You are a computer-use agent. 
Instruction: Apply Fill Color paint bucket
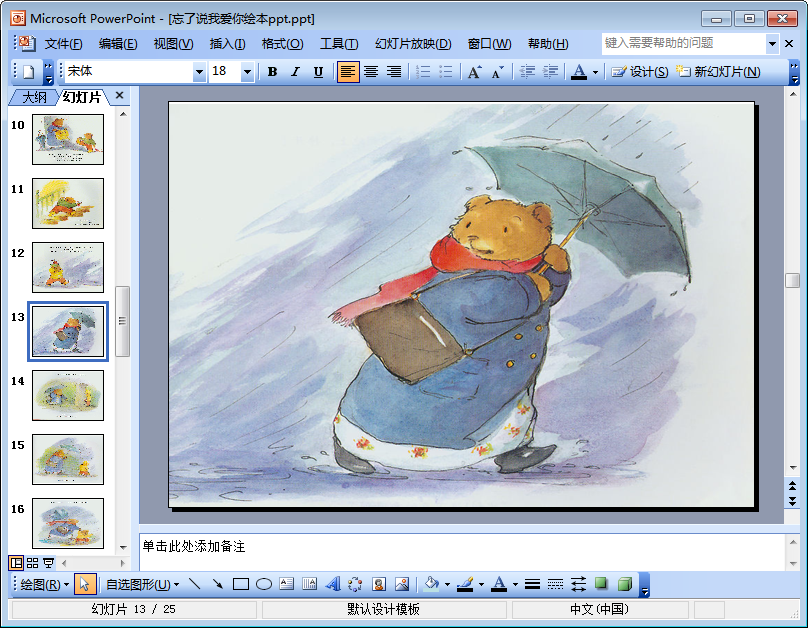tap(431, 584)
